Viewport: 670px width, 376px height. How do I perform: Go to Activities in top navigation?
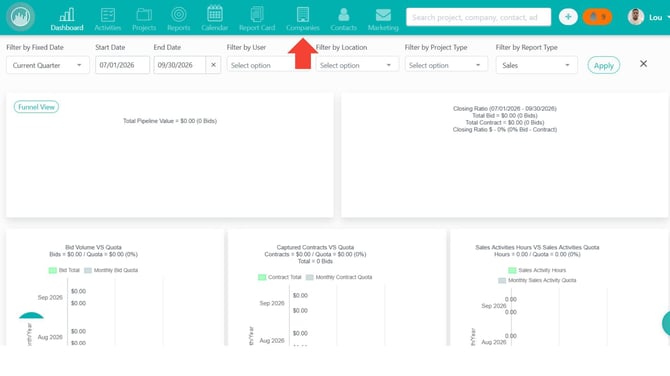click(x=108, y=19)
